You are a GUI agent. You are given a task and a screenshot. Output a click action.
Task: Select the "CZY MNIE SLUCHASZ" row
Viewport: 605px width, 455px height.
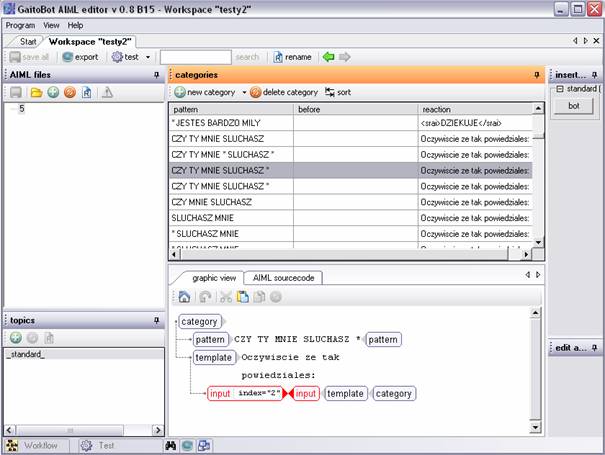351,202
